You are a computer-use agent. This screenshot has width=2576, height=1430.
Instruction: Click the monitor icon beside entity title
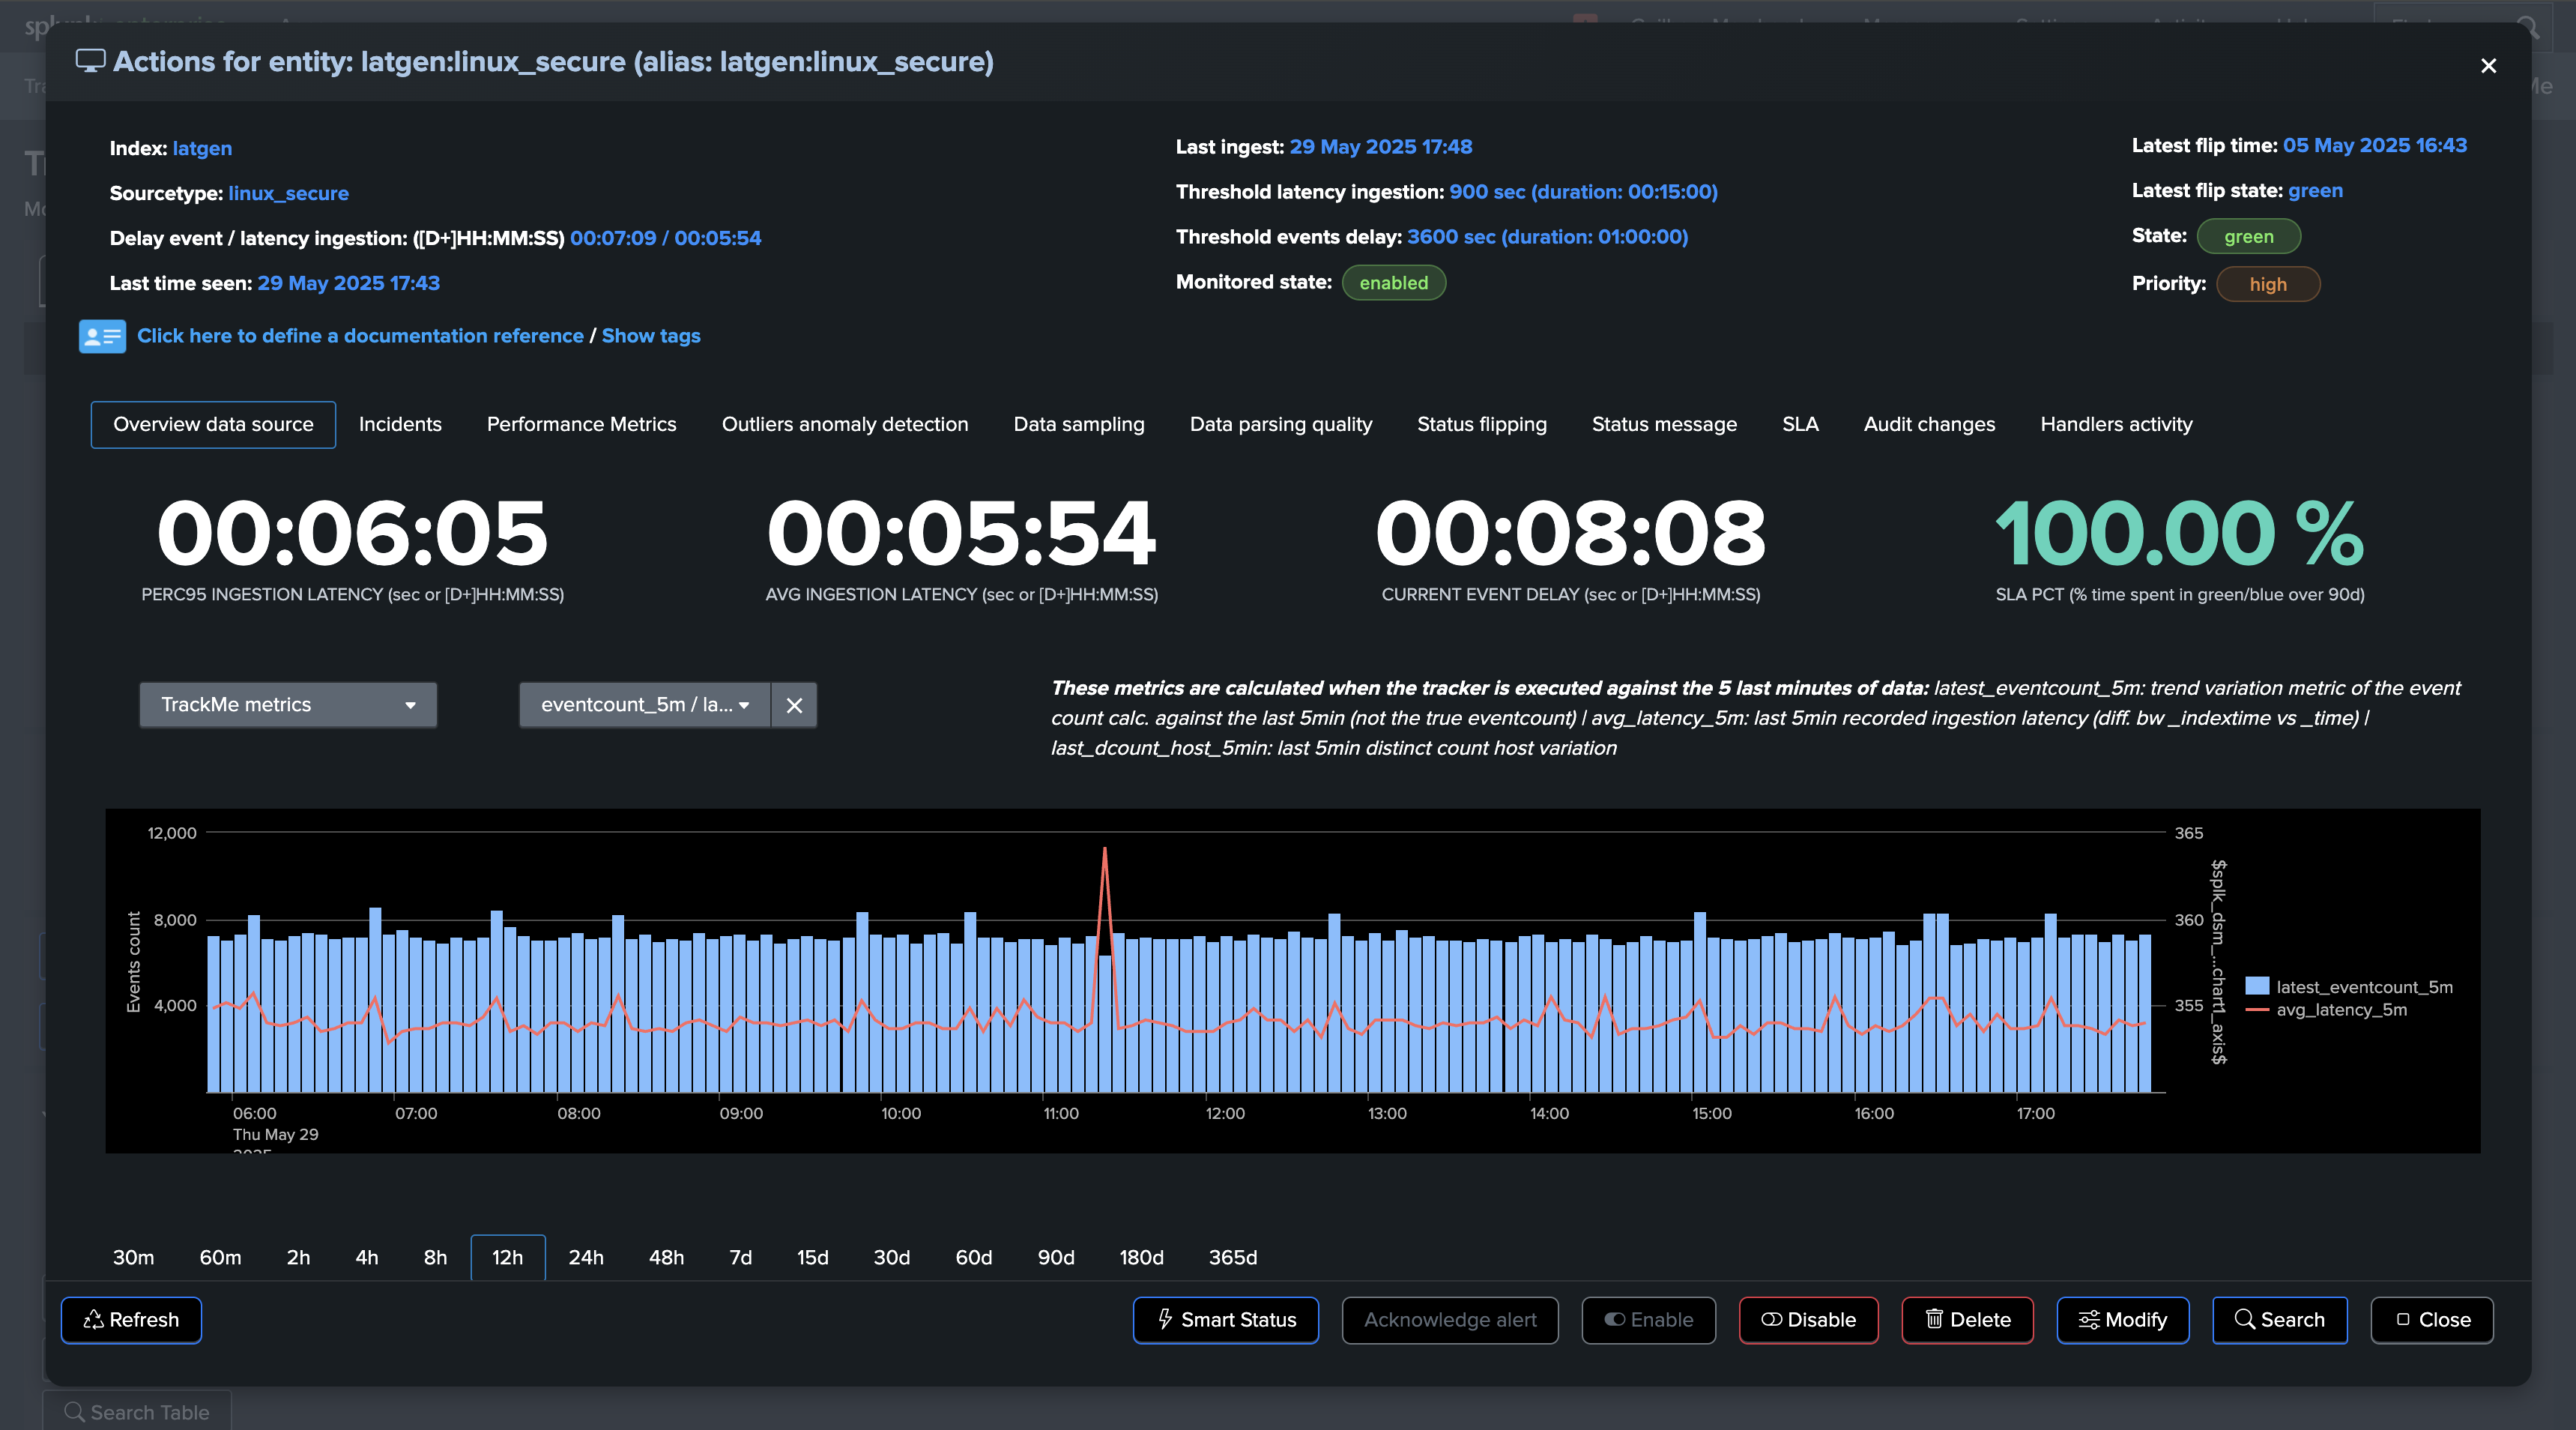90,61
